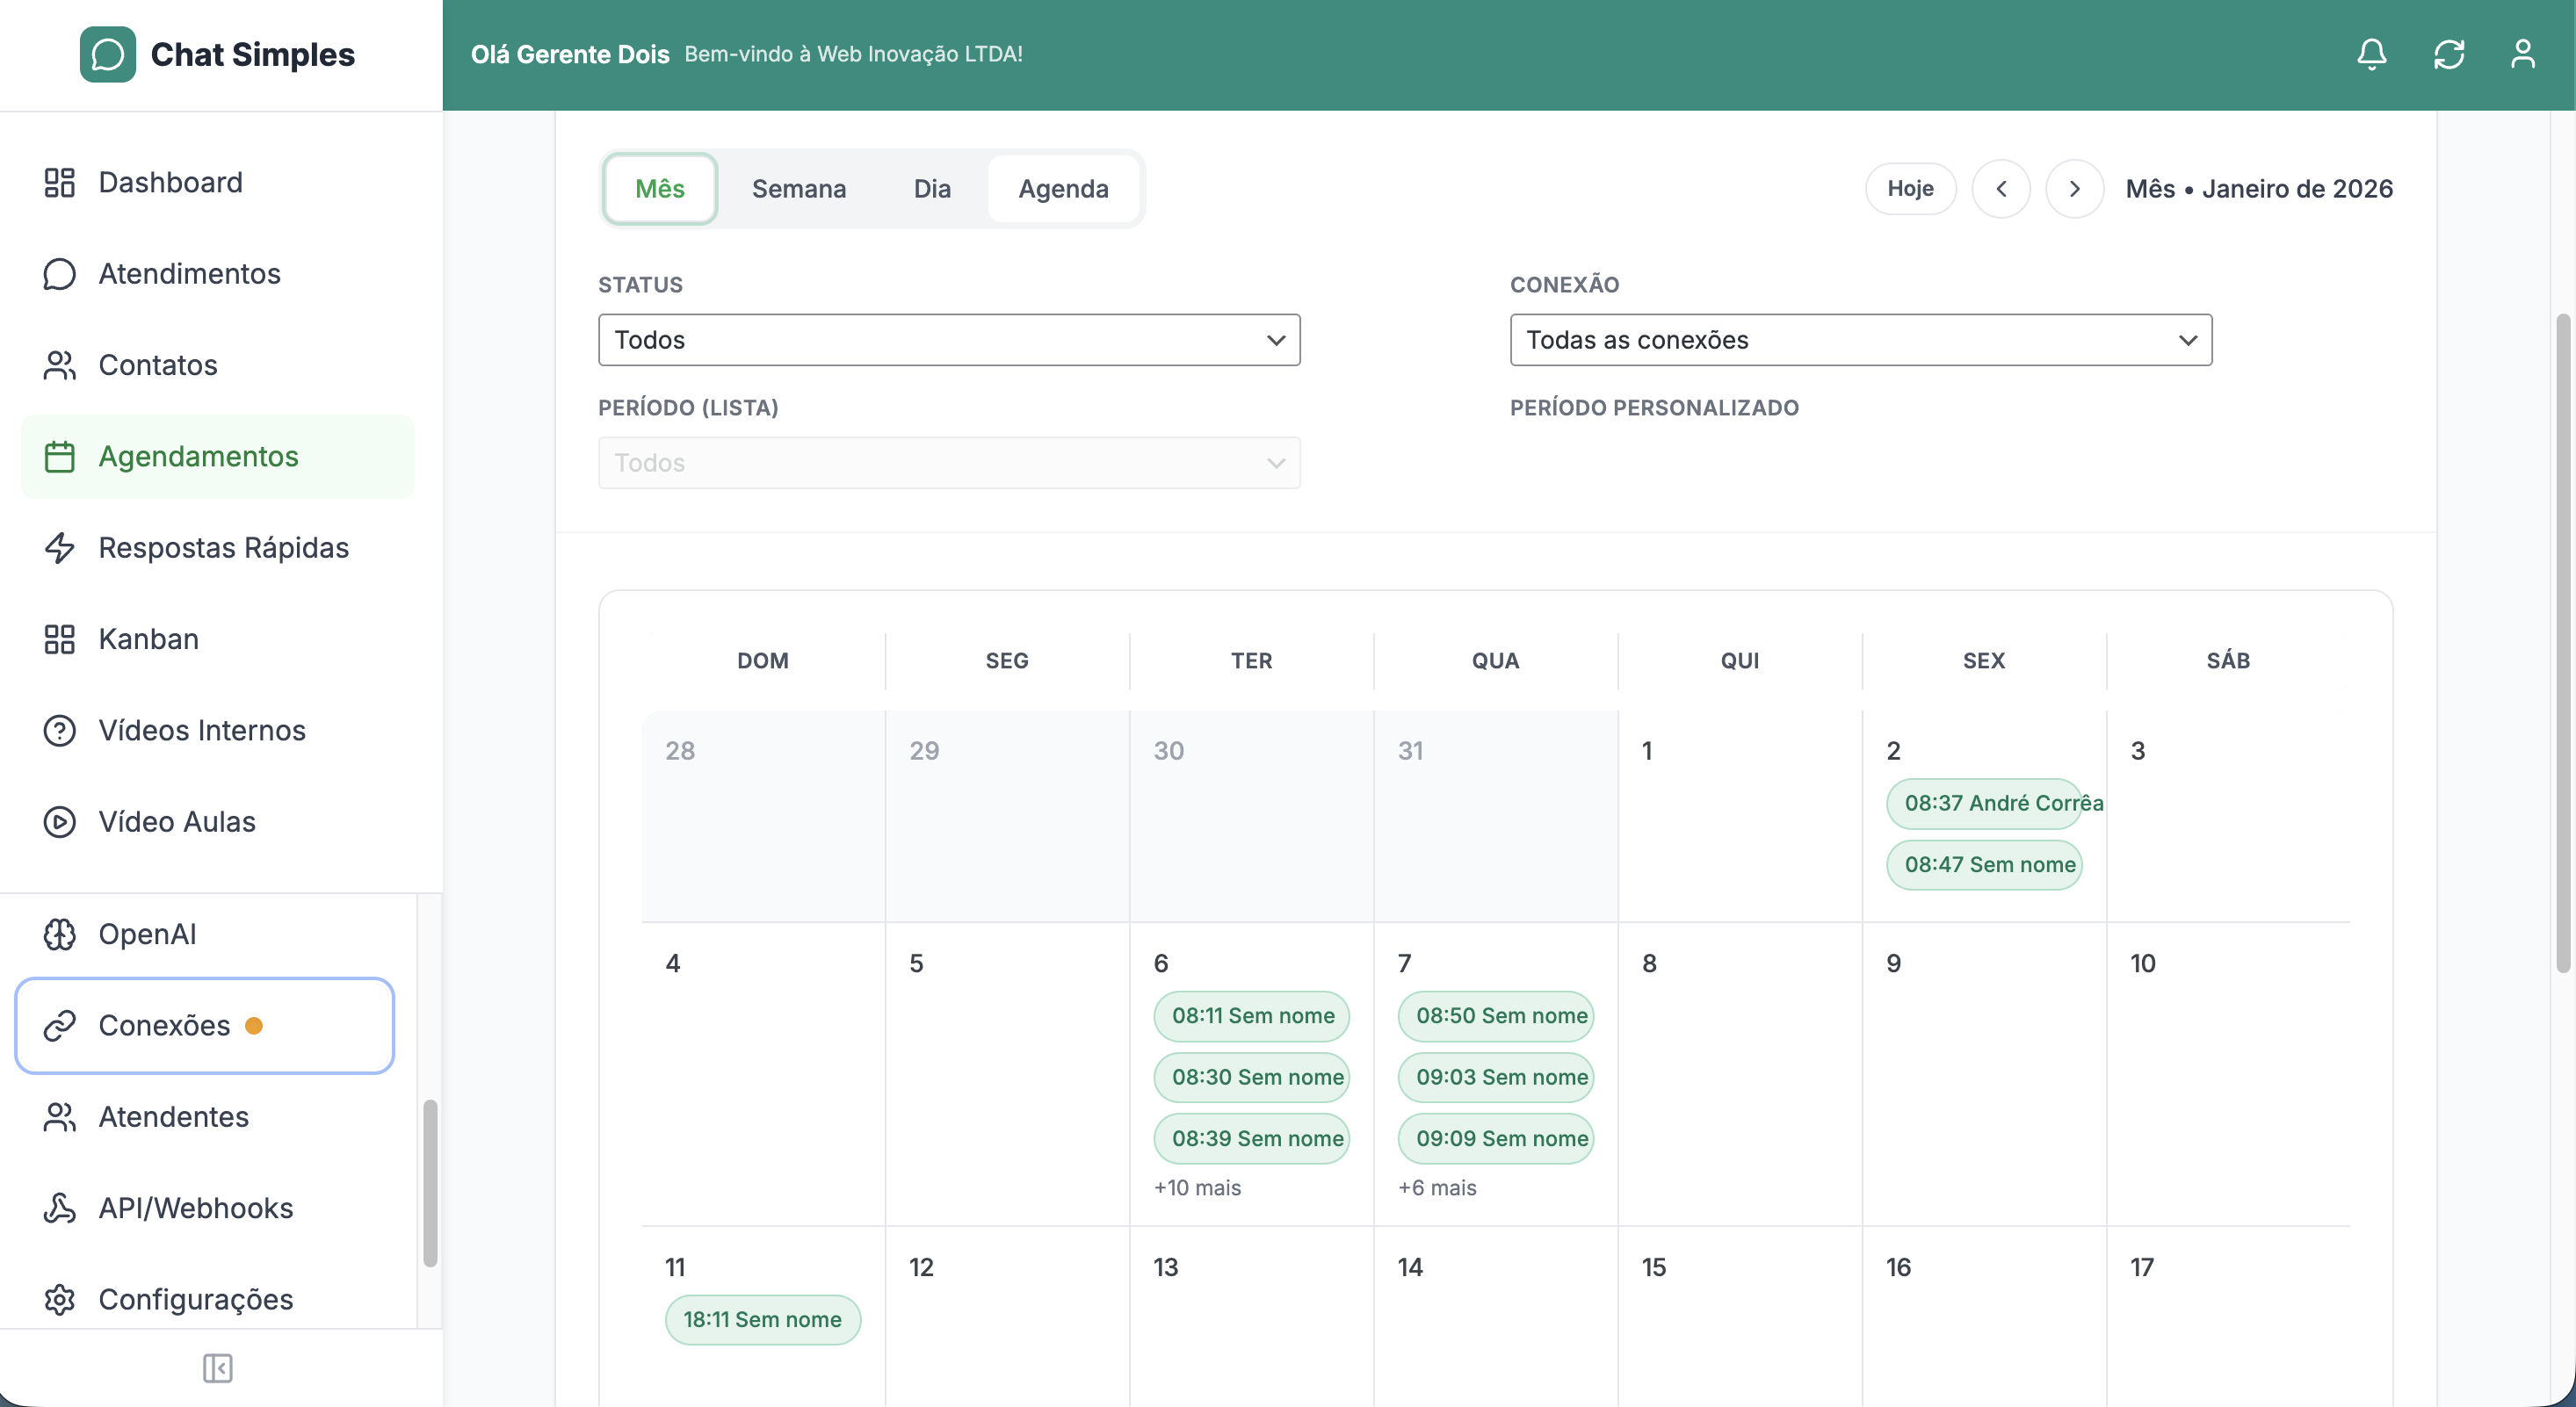
Task: Open the CONEXÃO dropdown Todas as conexões
Action: tap(1859, 340)
